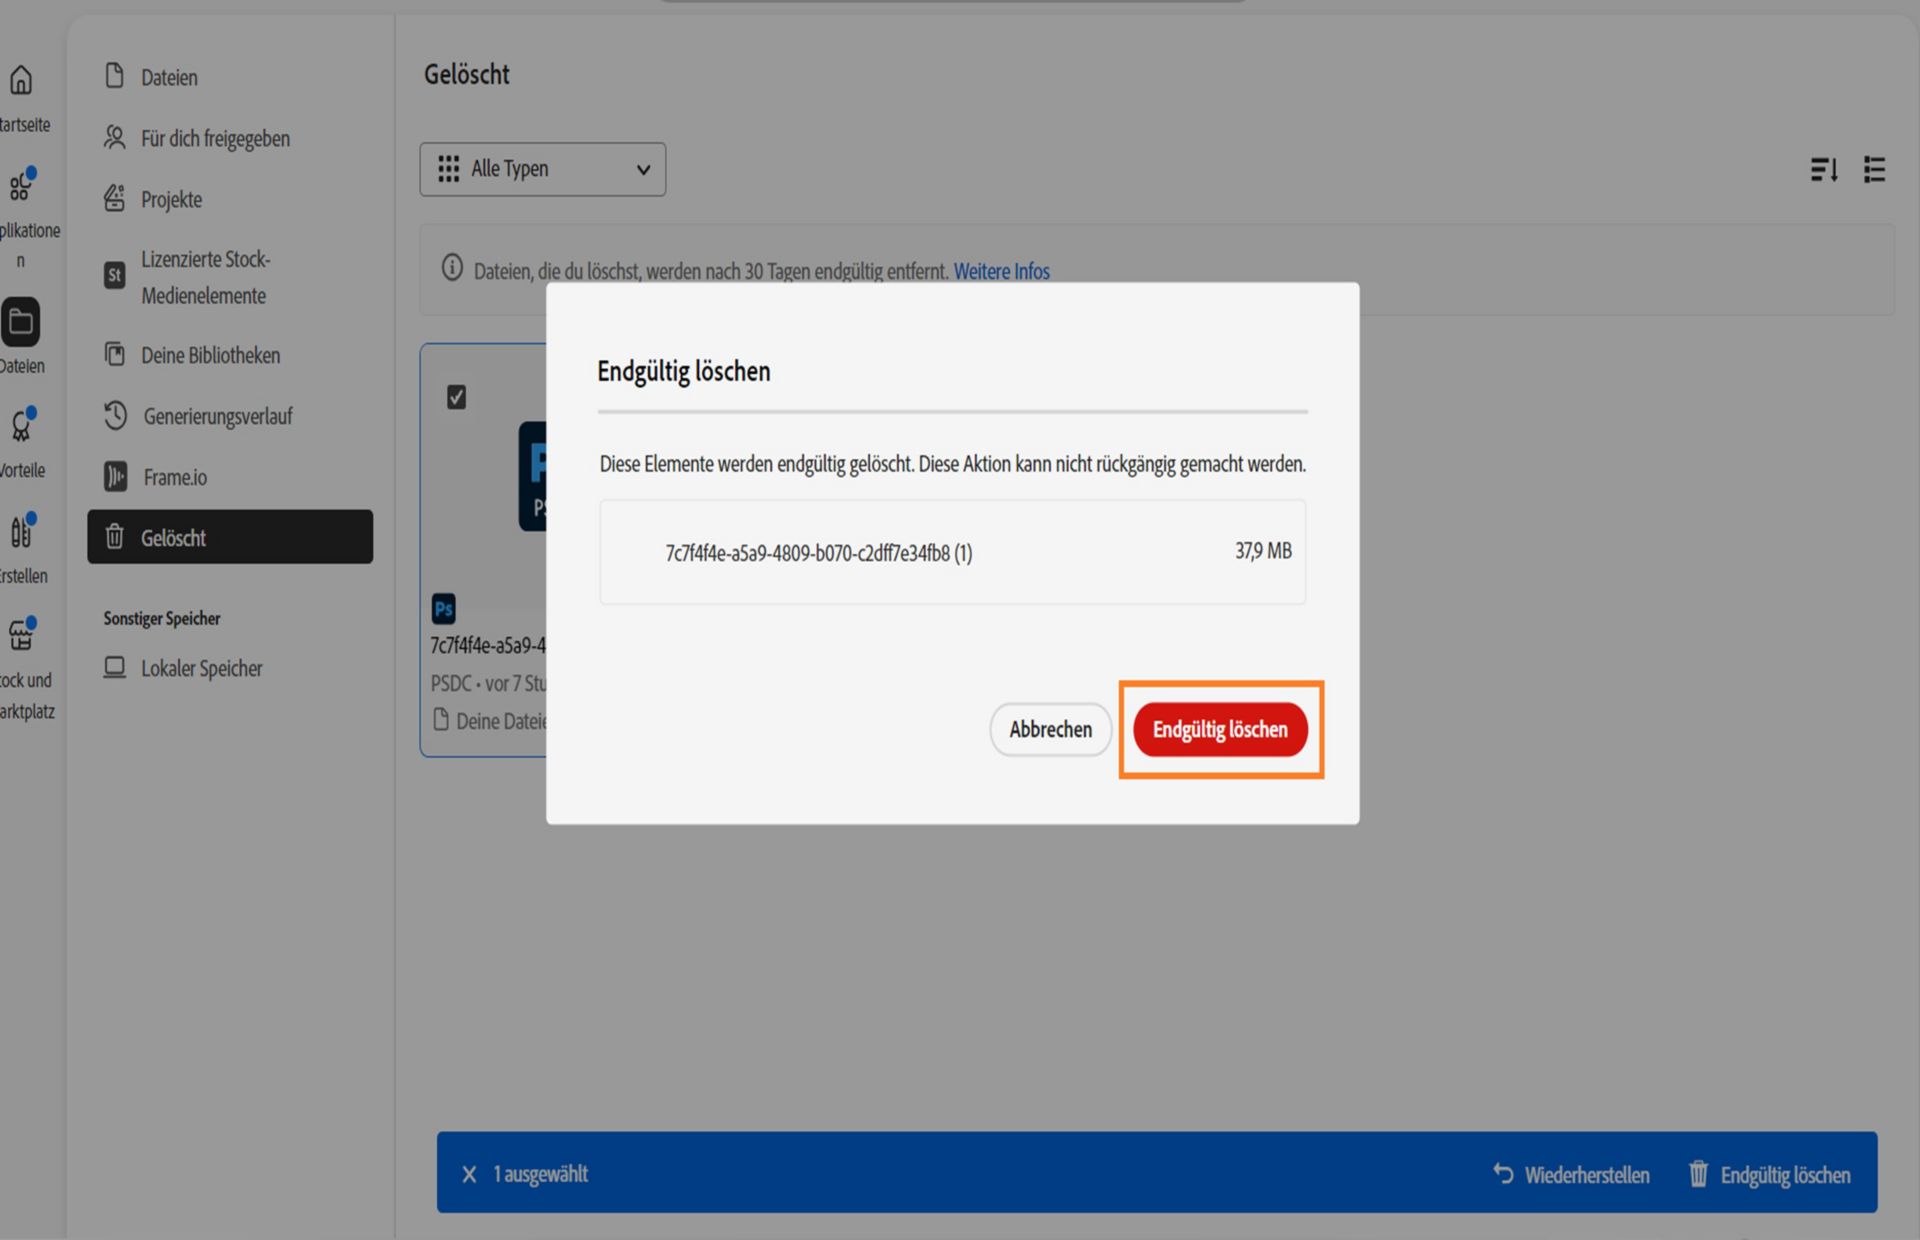The height and width of the screenshot is (1240, 1920).
Task: Click the Sonstiger Speicher section label
Action: [162, 618]
